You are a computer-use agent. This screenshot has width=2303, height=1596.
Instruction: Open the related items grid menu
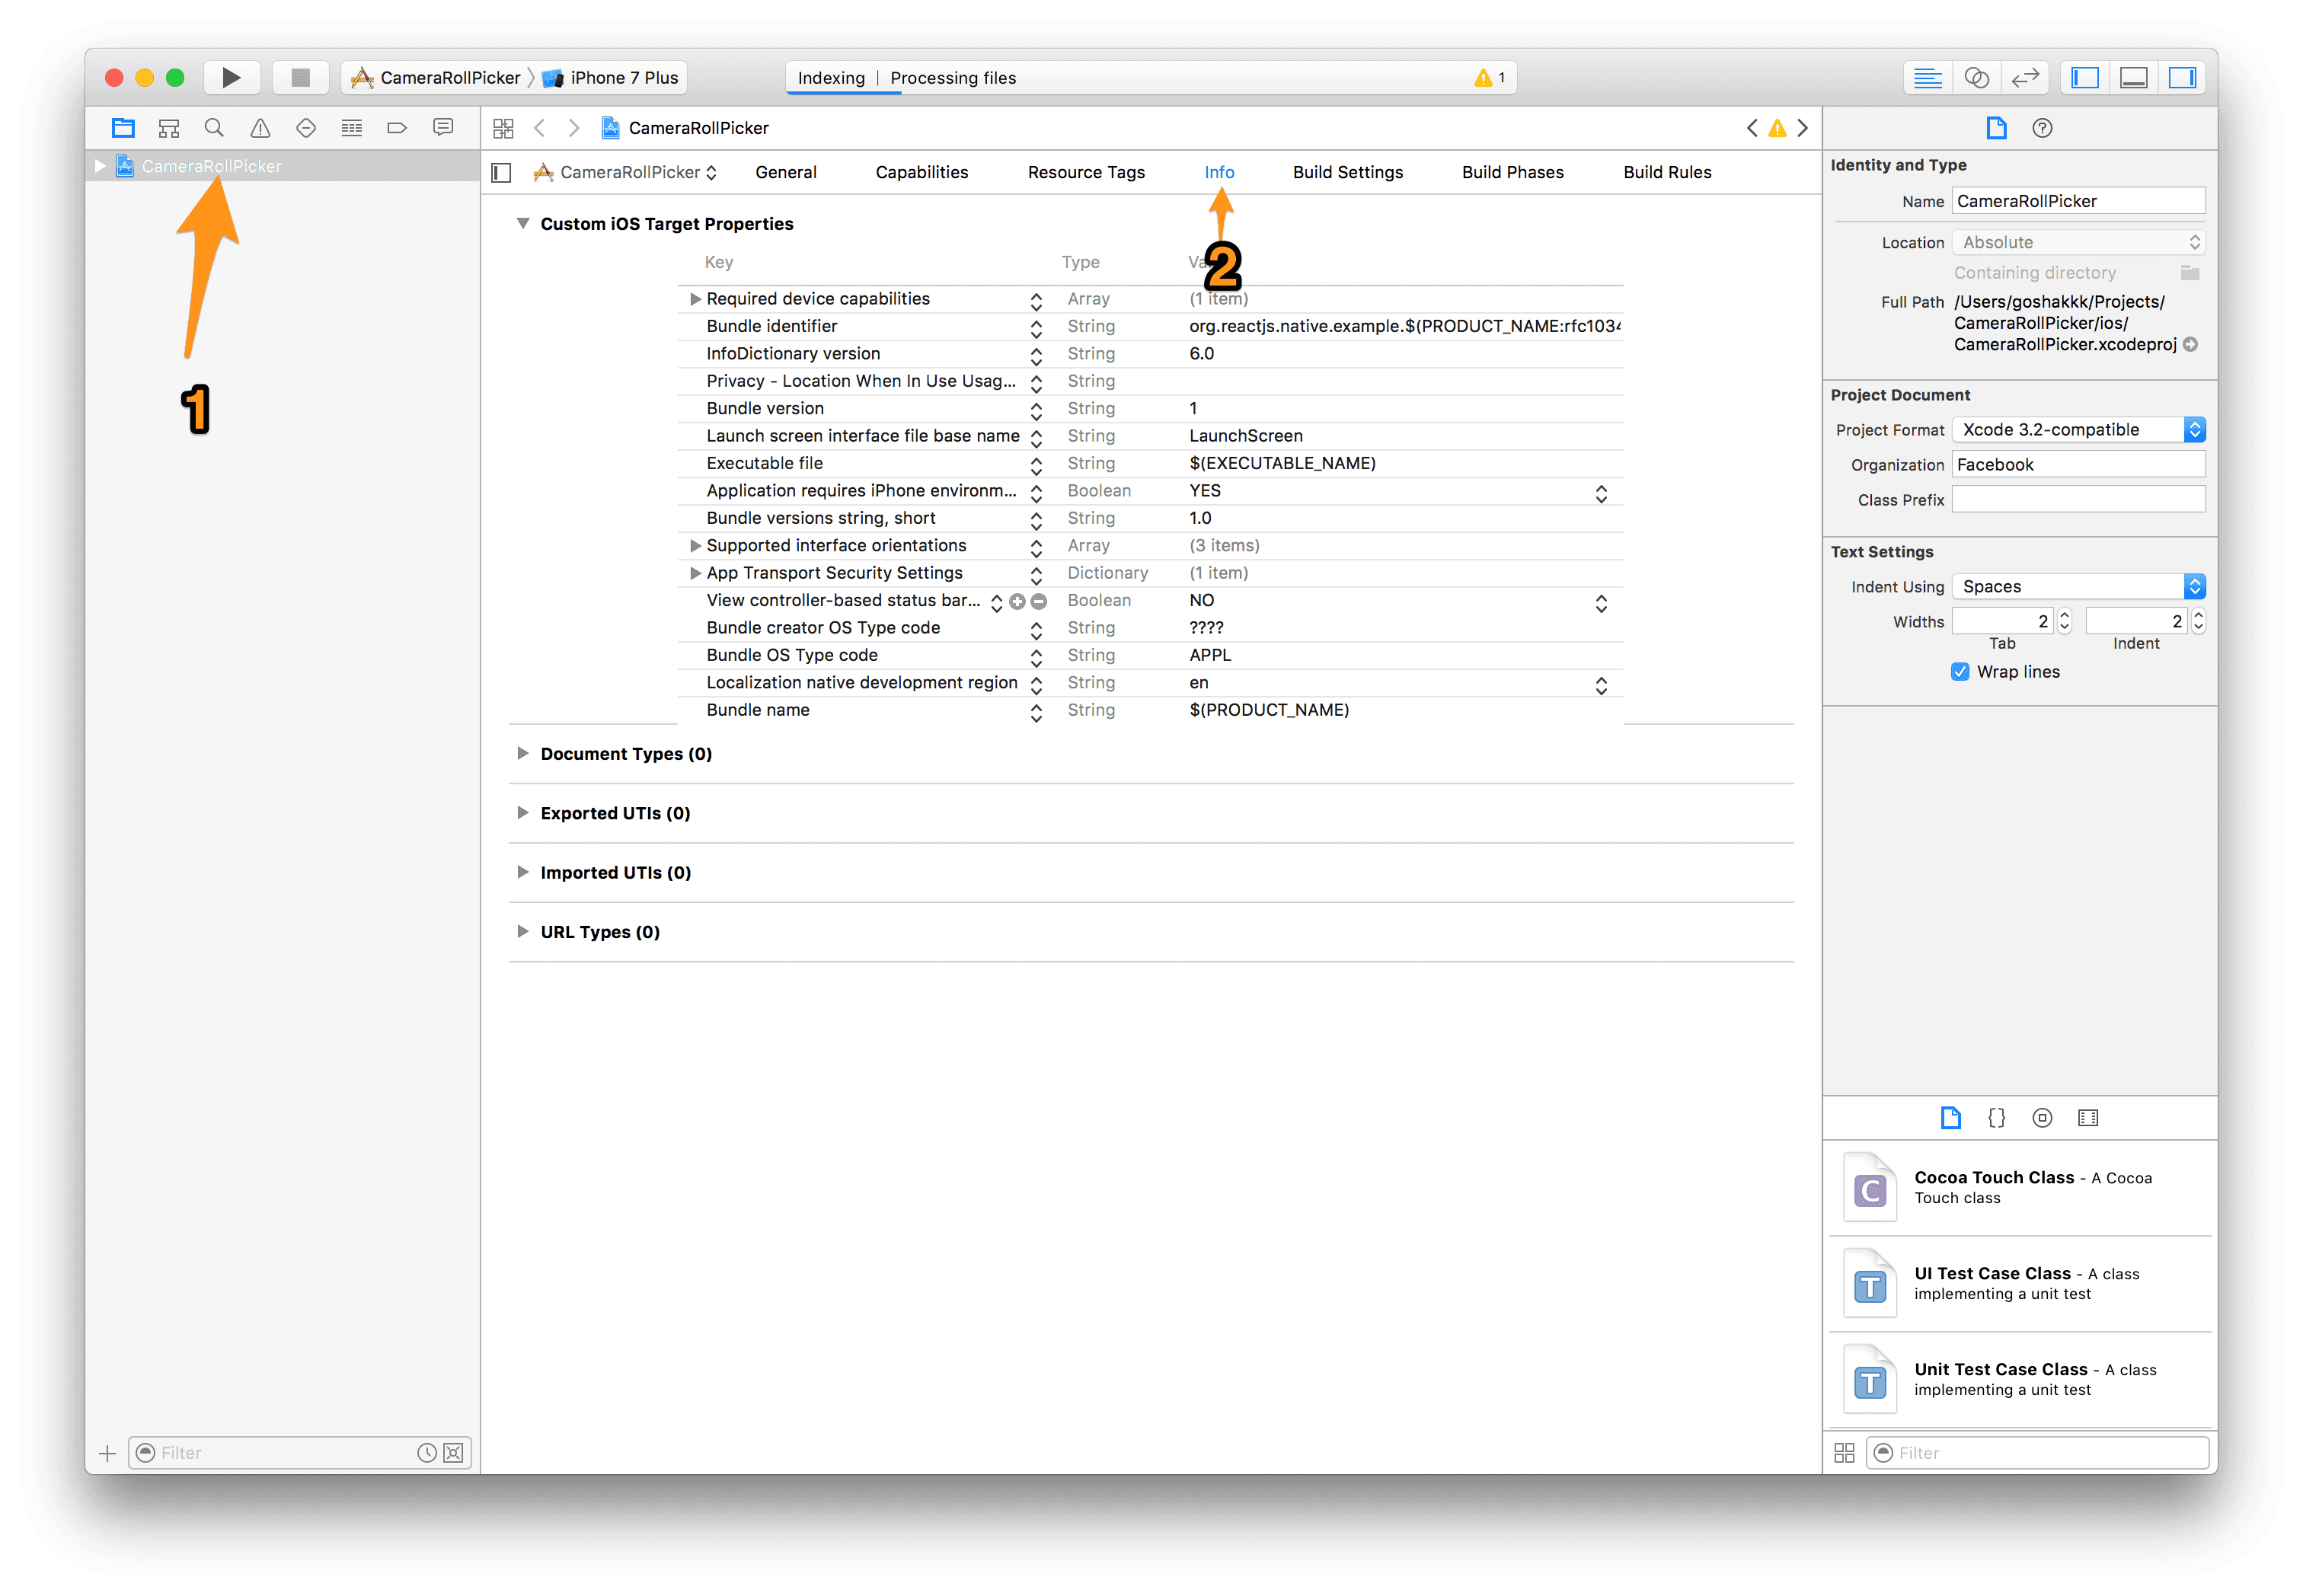tap(503, 128)
